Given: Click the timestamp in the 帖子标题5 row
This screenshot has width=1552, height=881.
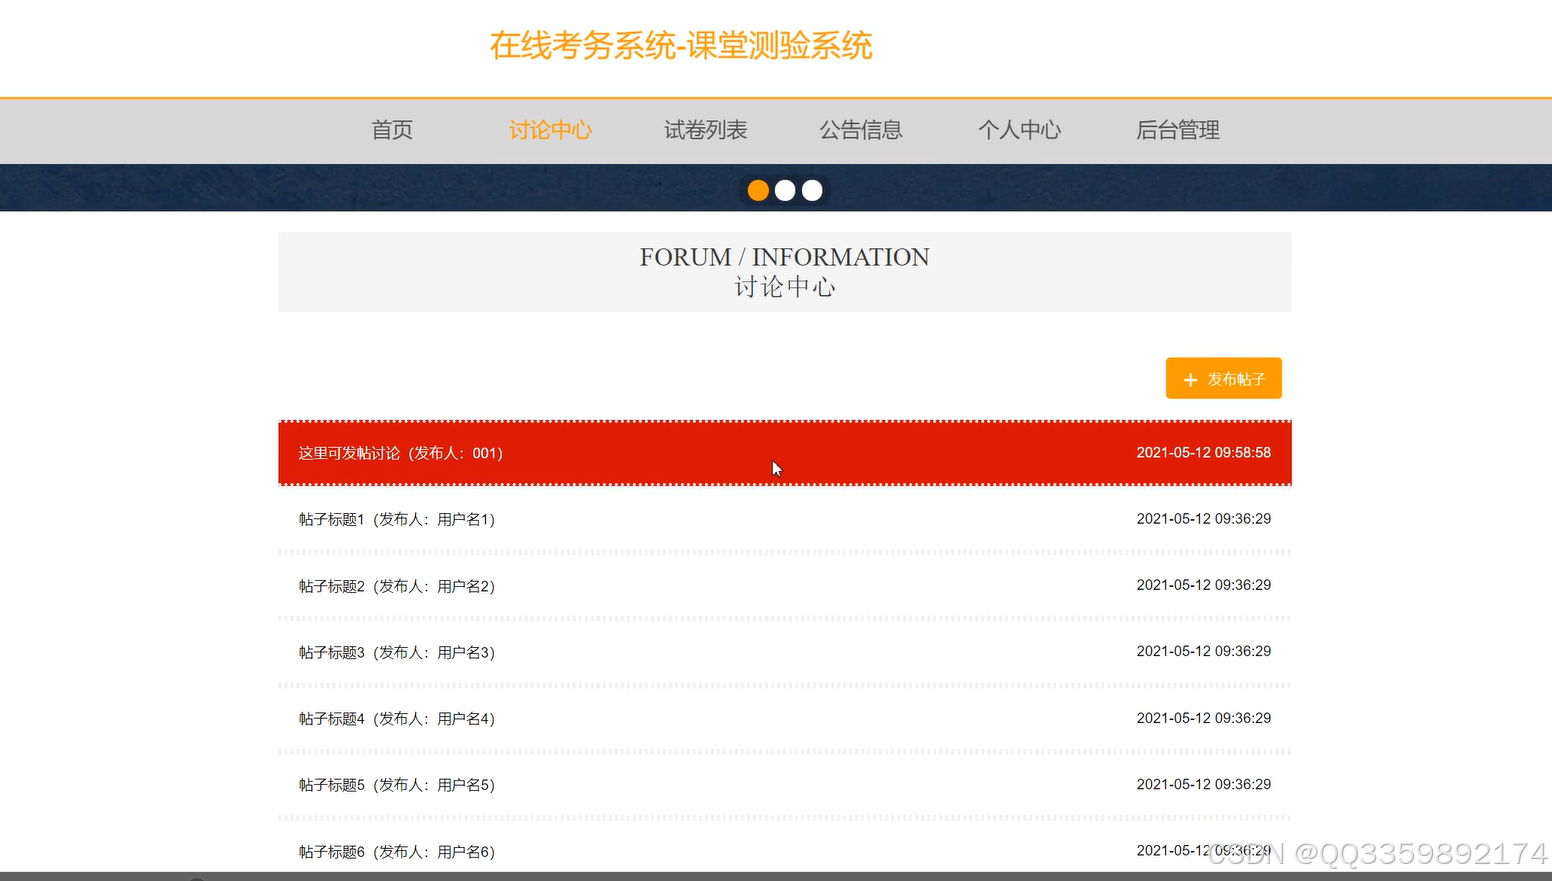Looking at the screenshot, I should (1203, 784).
